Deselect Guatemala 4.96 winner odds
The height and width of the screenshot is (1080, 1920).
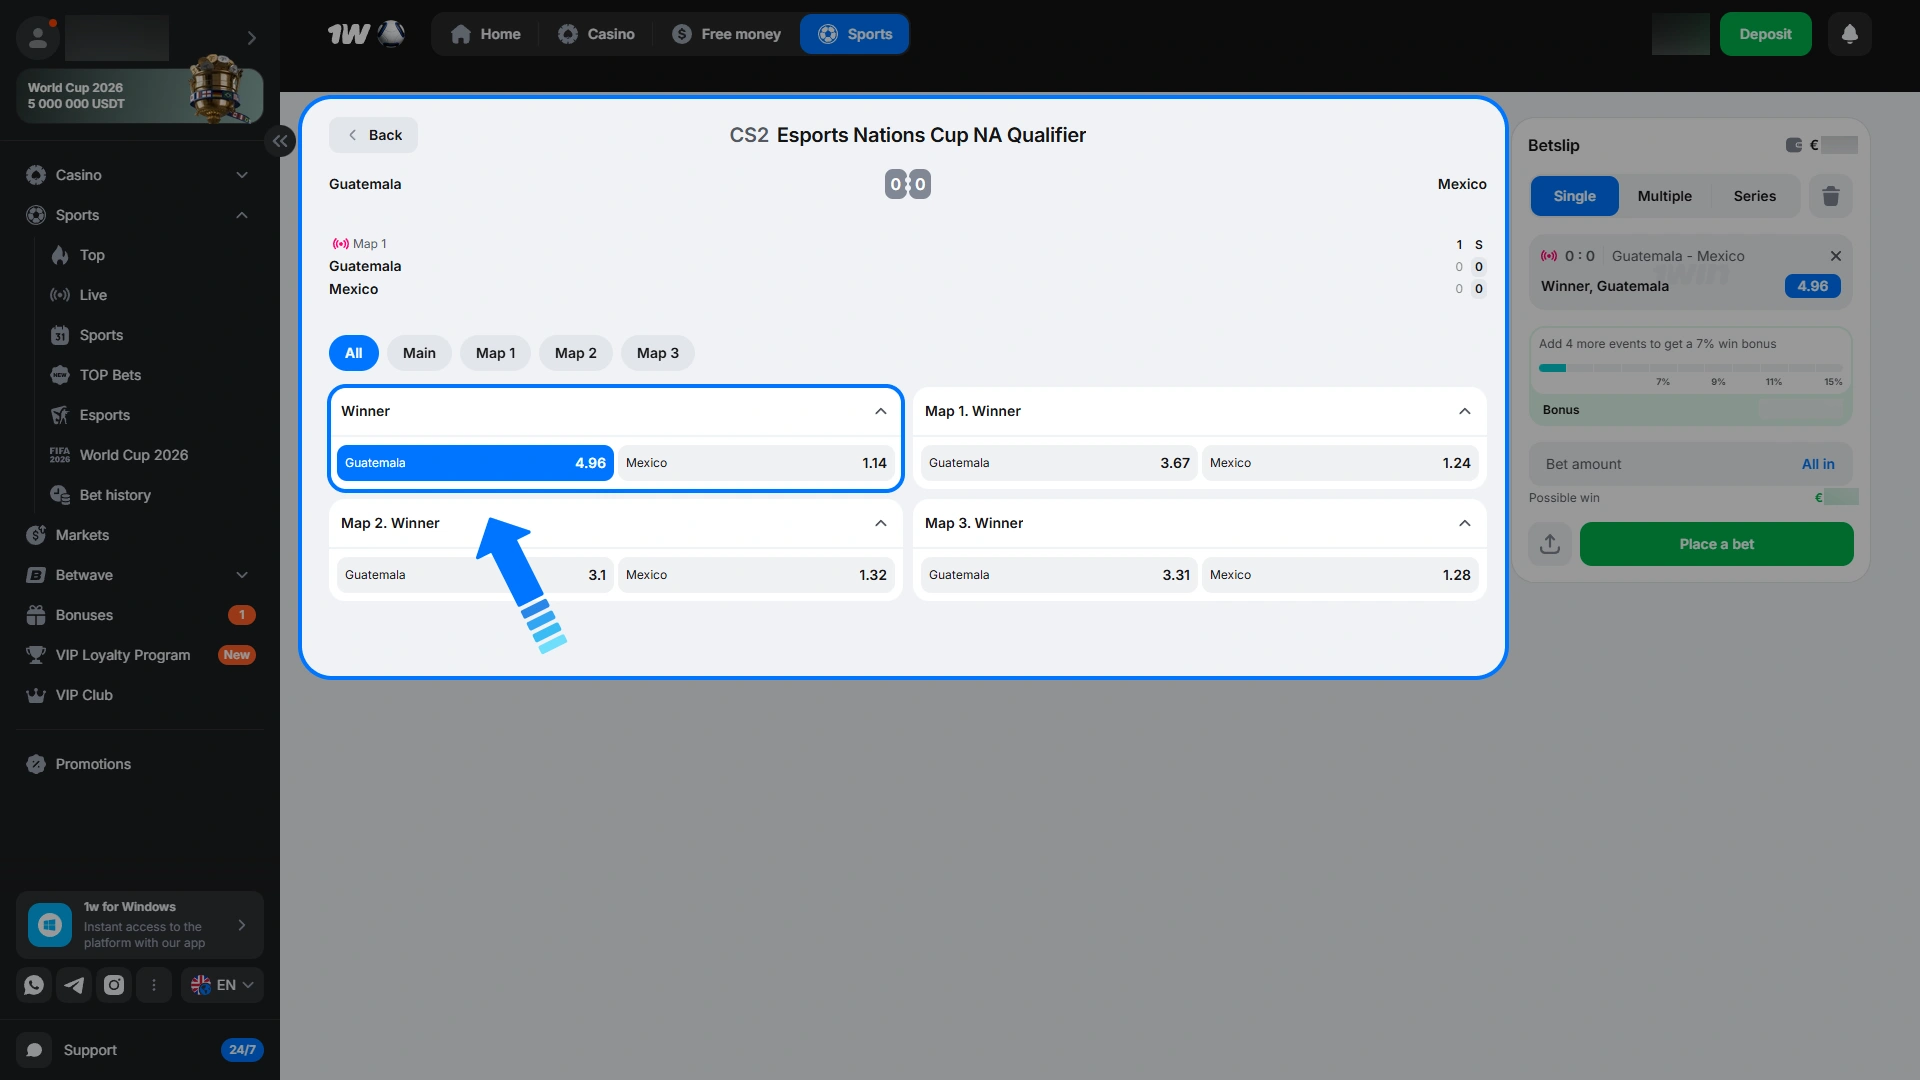click(475, 463)
